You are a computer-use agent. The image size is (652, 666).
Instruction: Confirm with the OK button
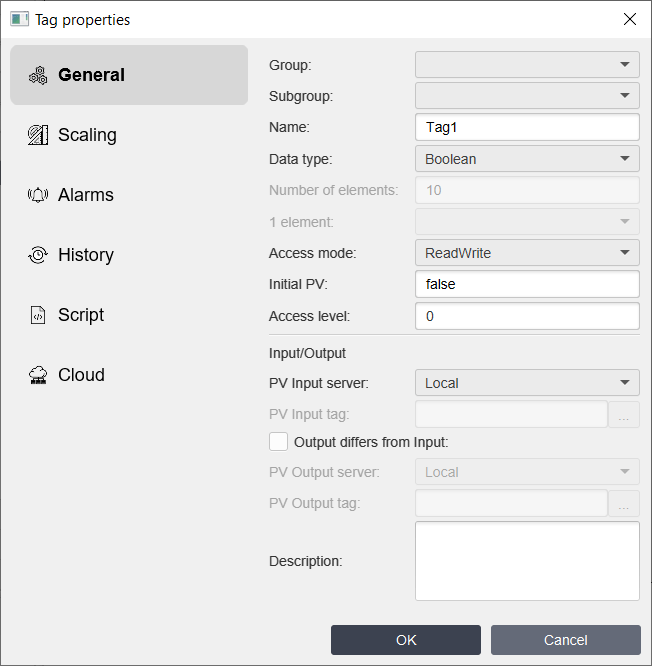pyautogui.click(x=406, y=640)
